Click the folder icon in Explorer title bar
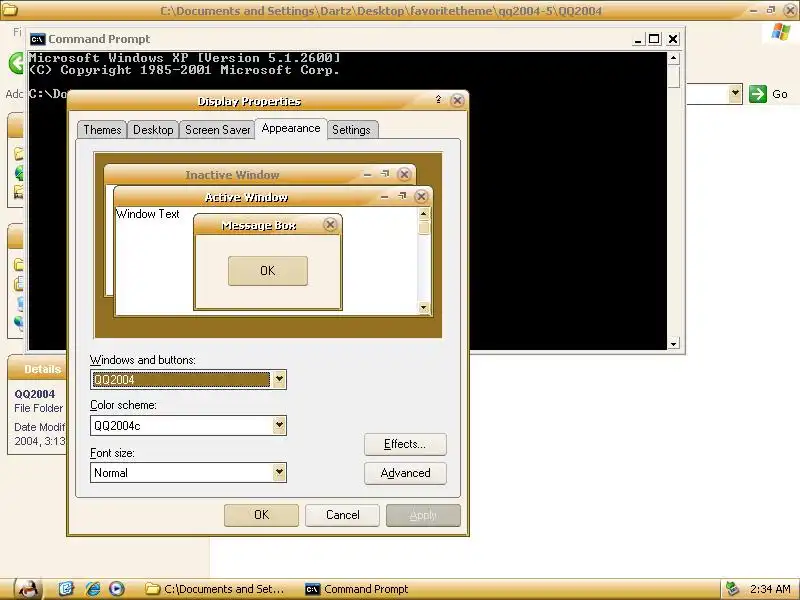Screen dimensions: 800x600 pos(9,10)
